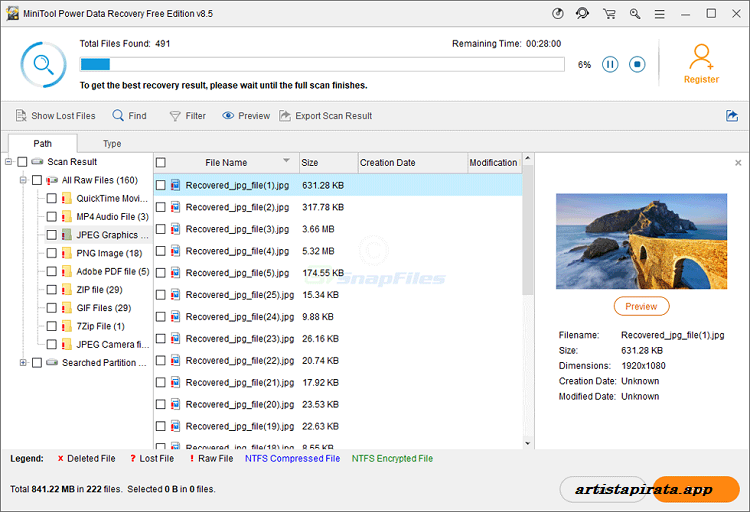The width and height of the screenshot is (750, 512).
Task: Click file icon of Recovered_jpg_file(22).jpg
Action: [176, 360]
